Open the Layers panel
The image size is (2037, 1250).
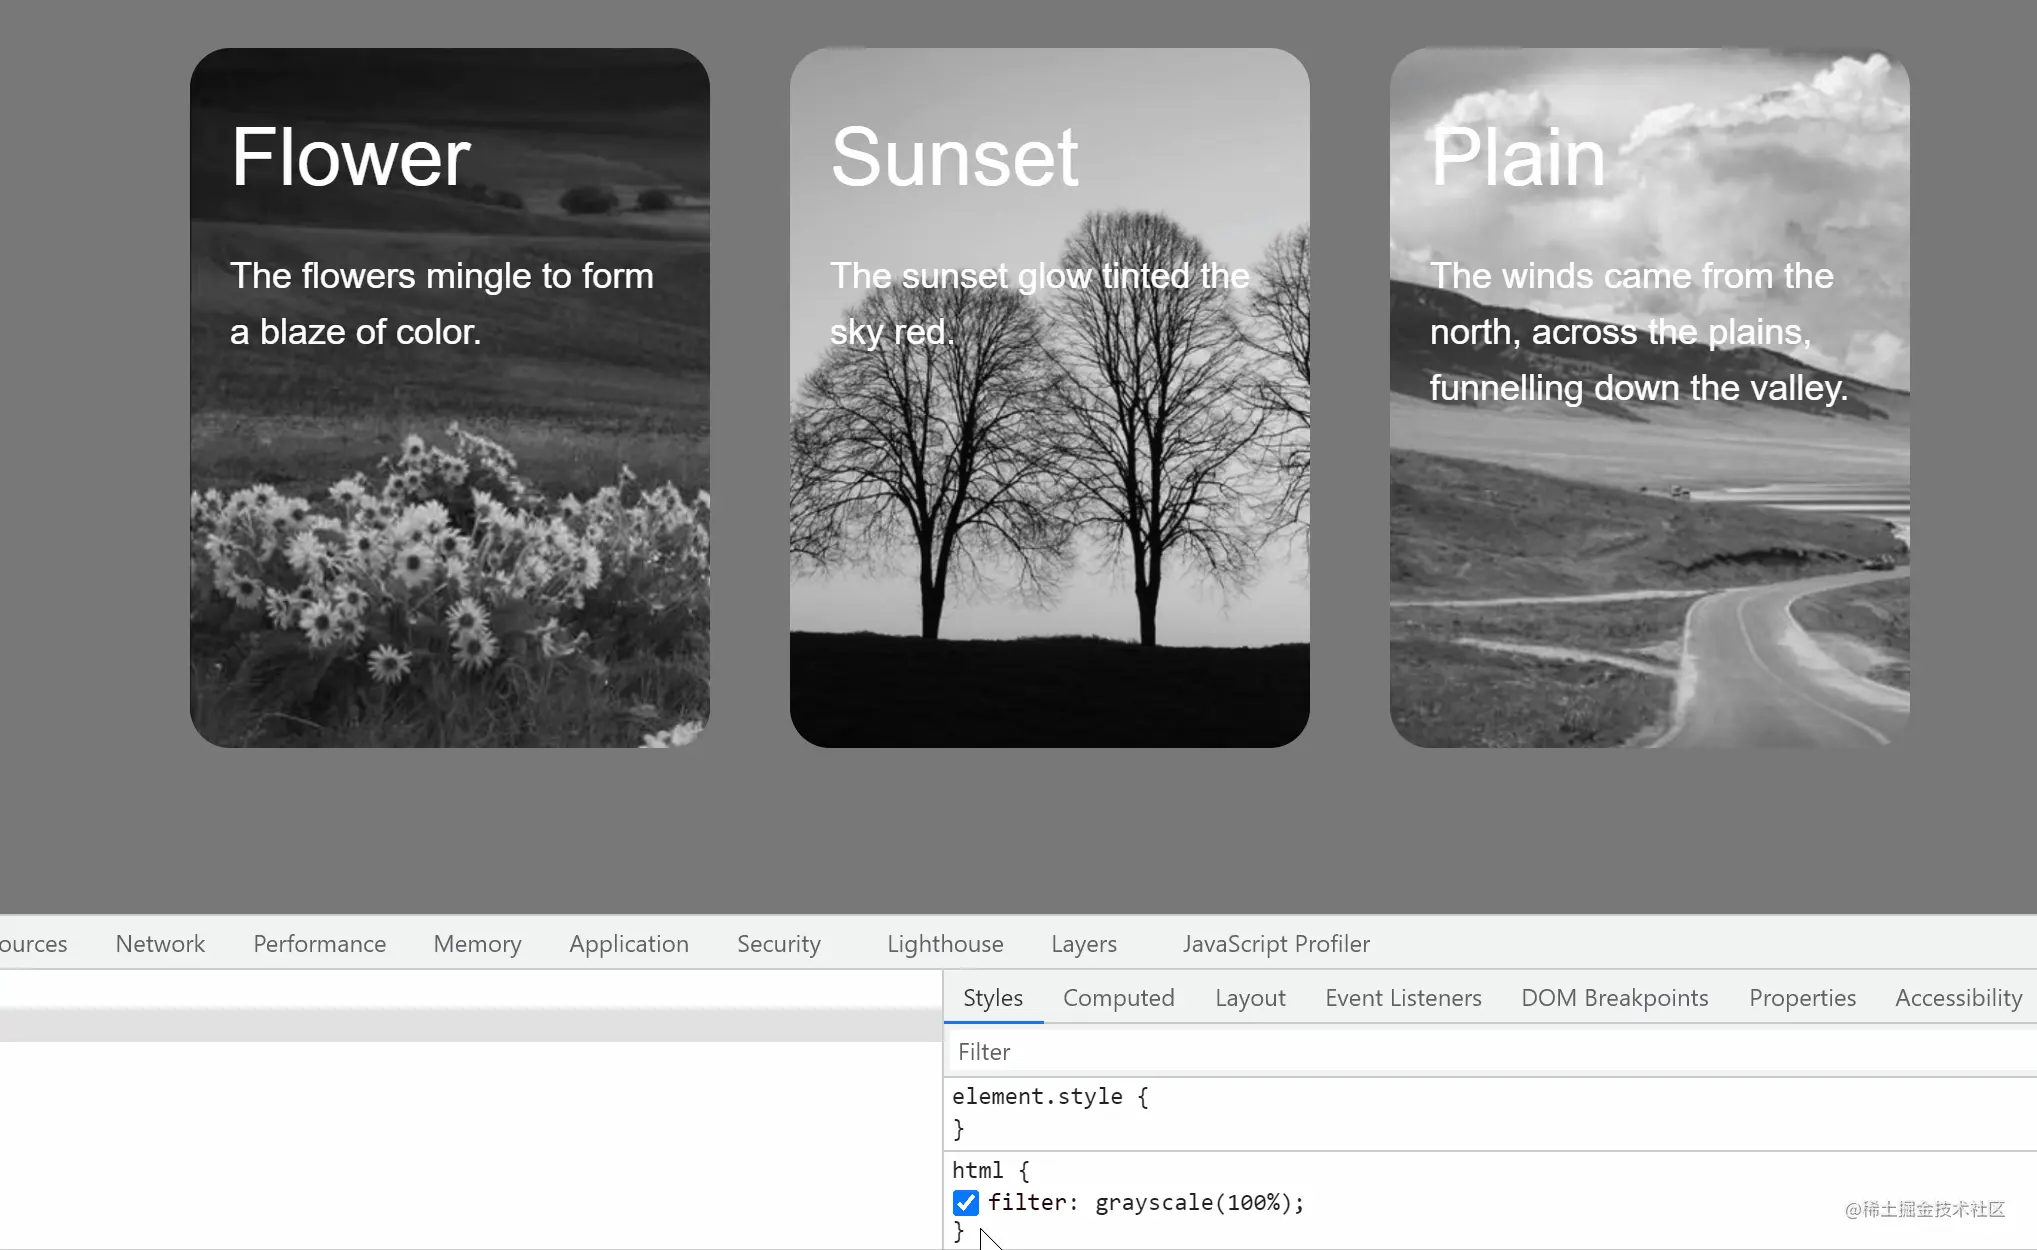click(1084, 943)
